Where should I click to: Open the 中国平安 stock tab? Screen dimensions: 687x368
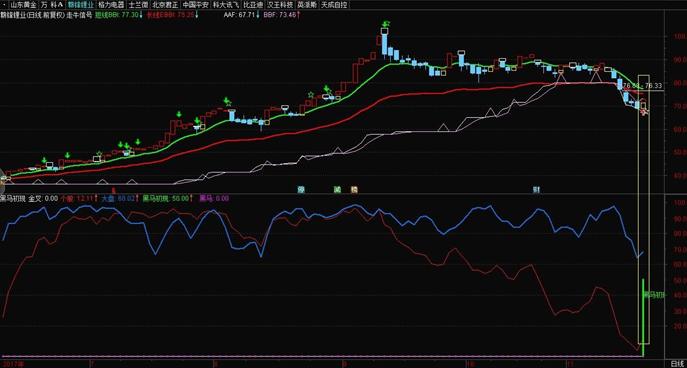point(195,5)
